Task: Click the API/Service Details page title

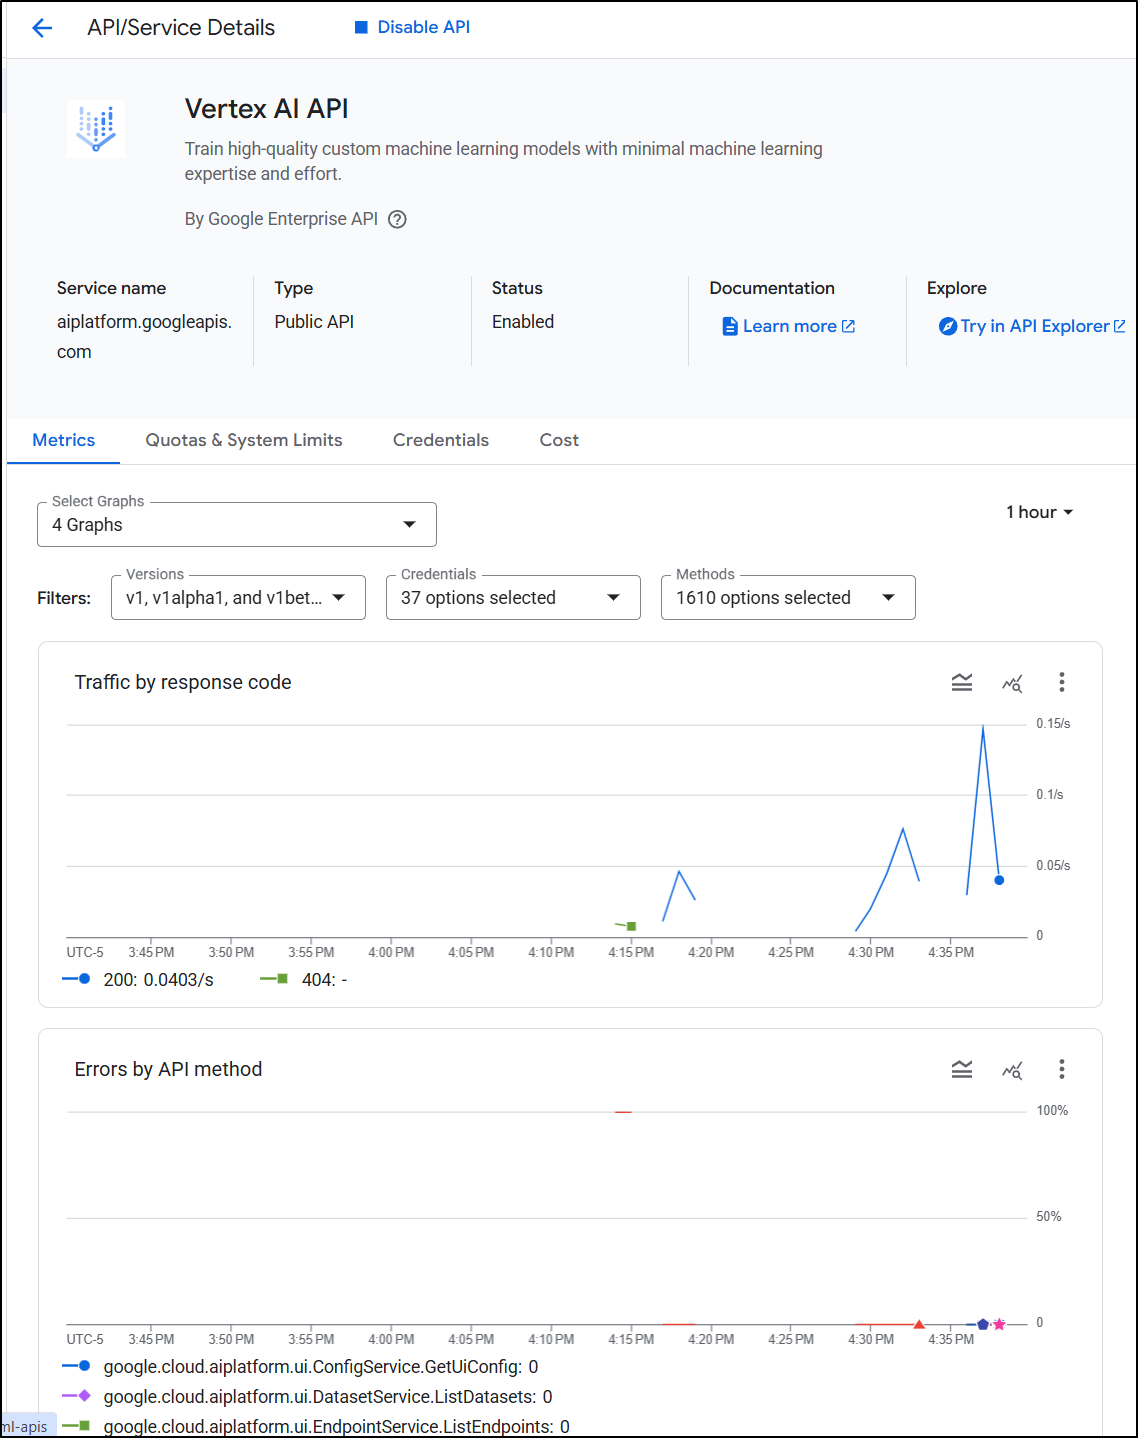Action: [x=181, y=28]
